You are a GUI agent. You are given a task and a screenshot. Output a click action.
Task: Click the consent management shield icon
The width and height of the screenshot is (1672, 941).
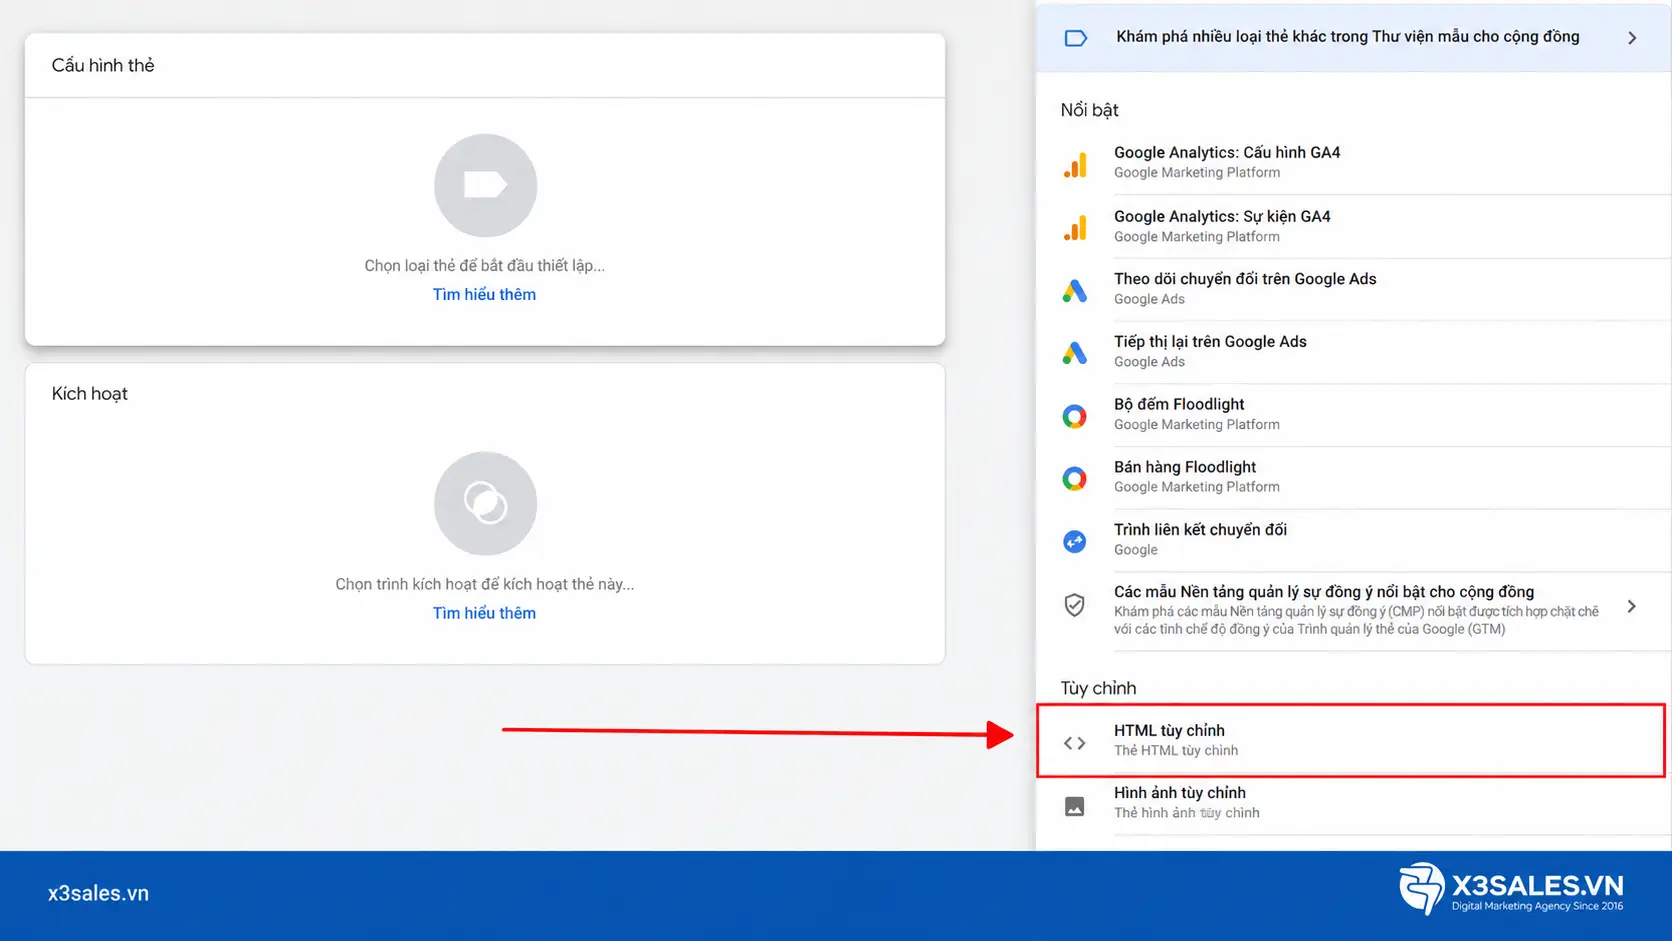pyautogui.click(x=1075, y=605)
